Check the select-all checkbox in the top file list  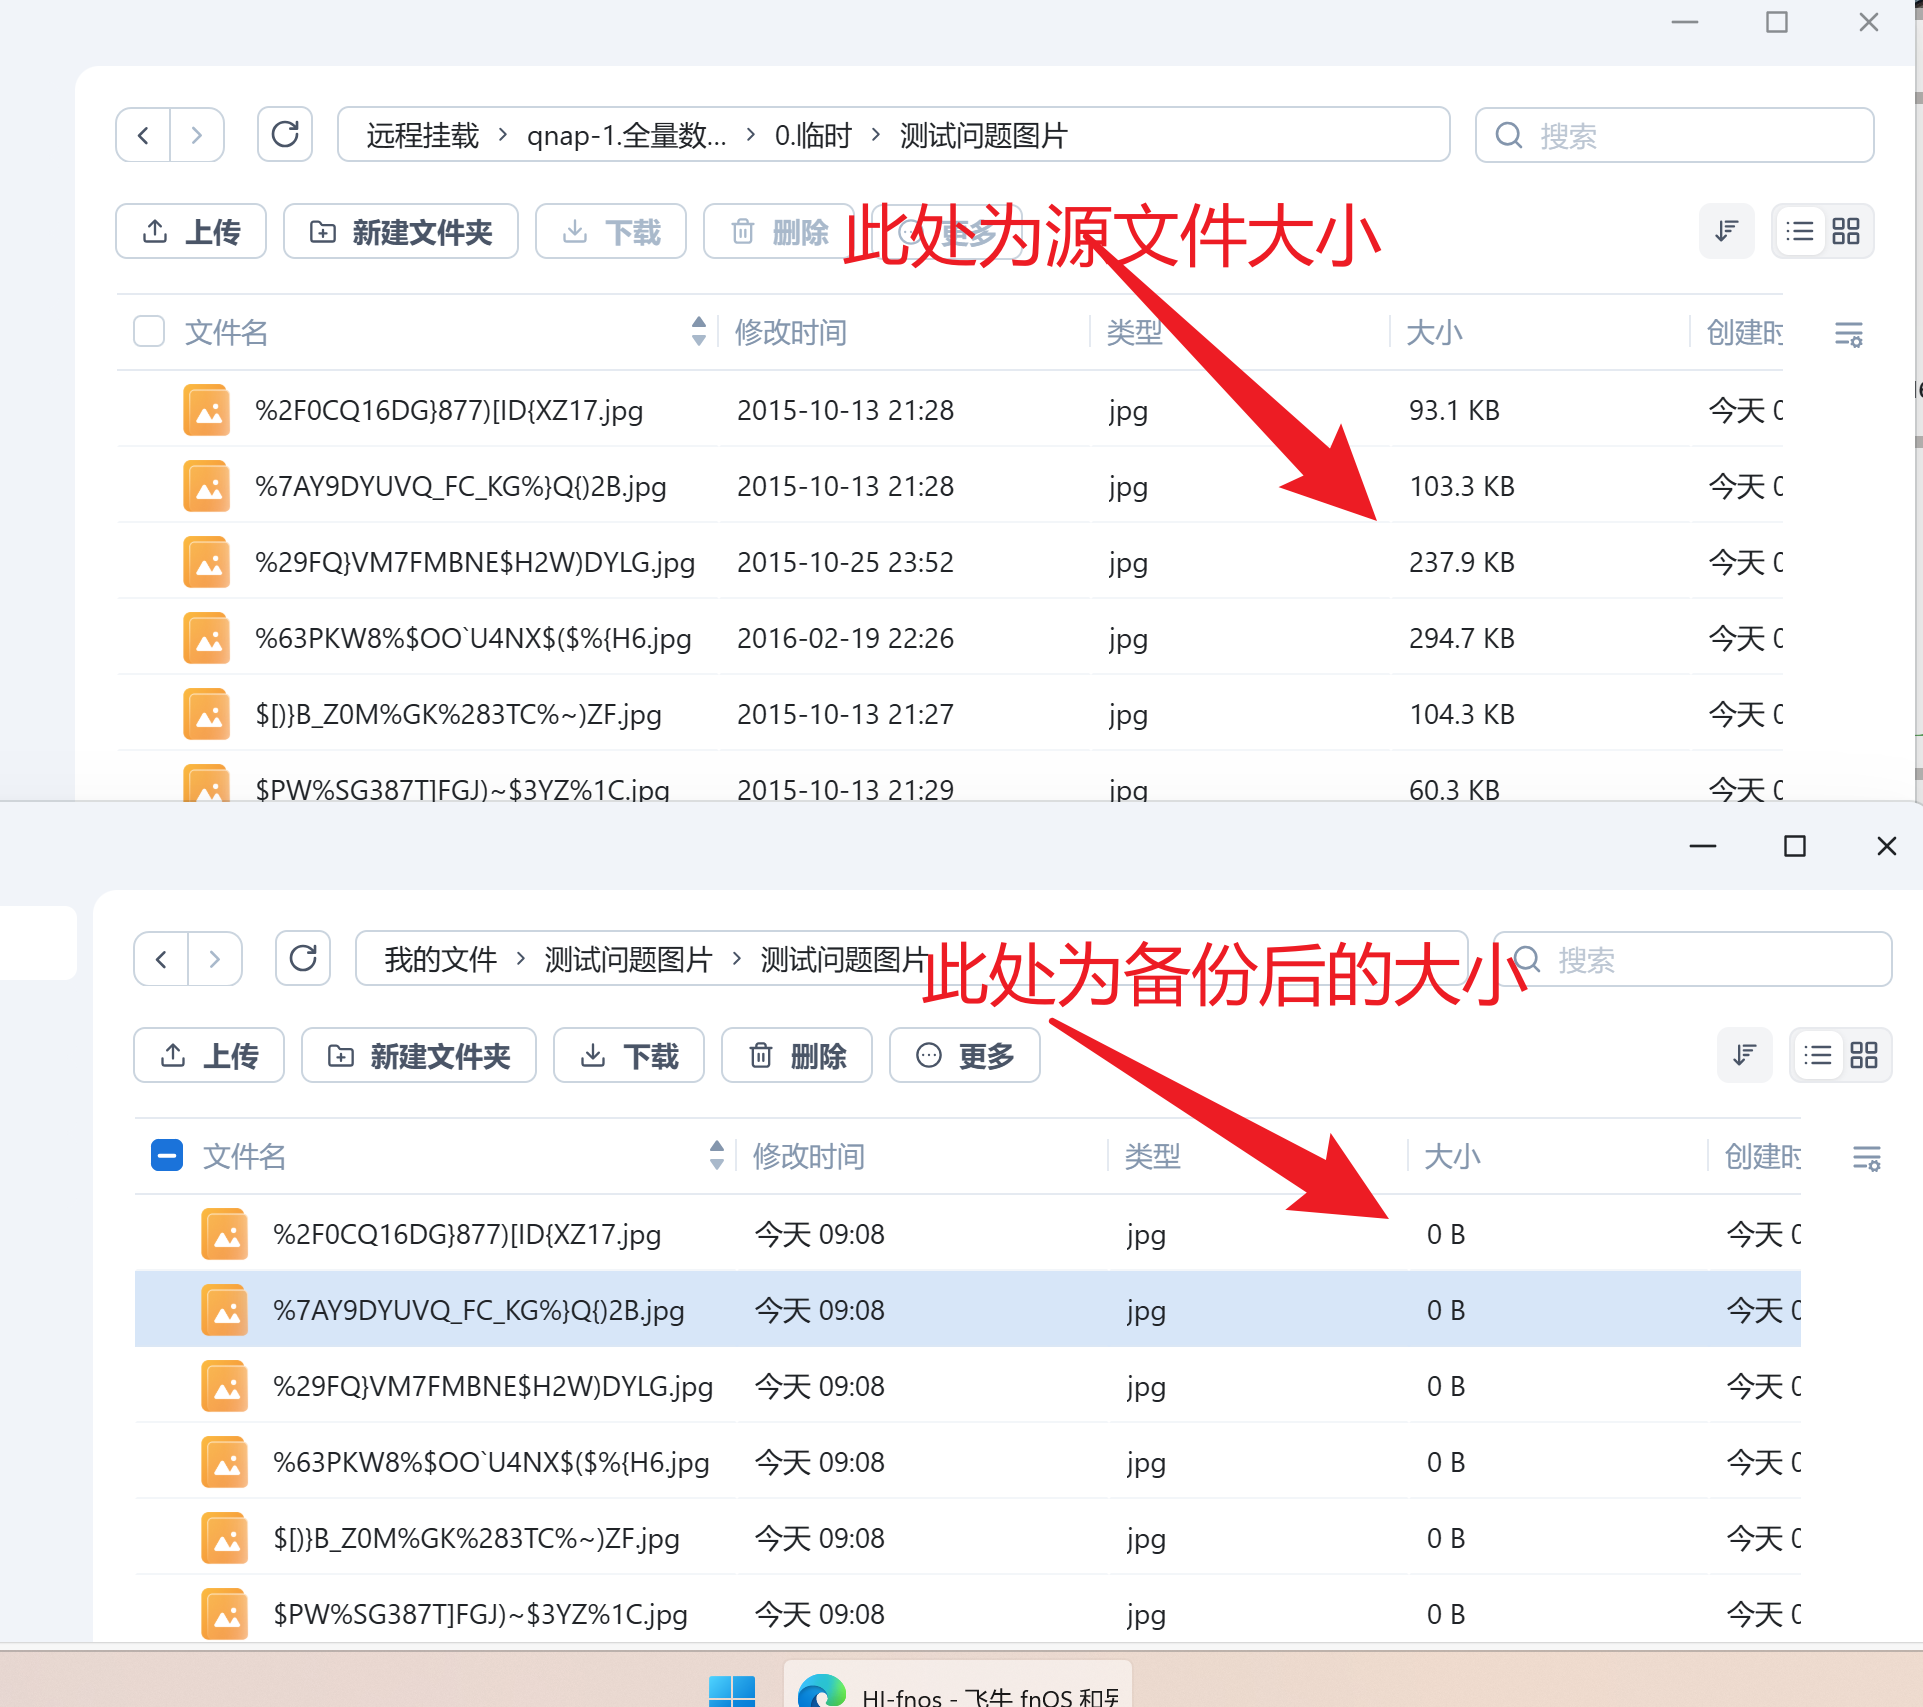[149, 332]
